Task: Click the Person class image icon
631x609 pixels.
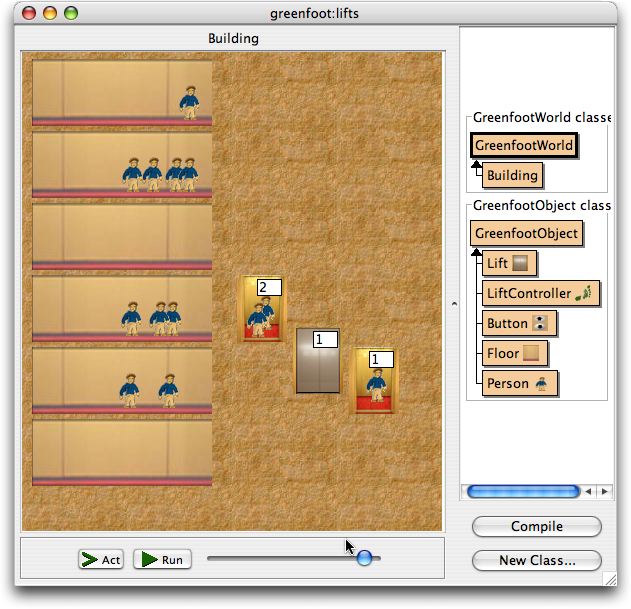Action: (x=541, y=384)
